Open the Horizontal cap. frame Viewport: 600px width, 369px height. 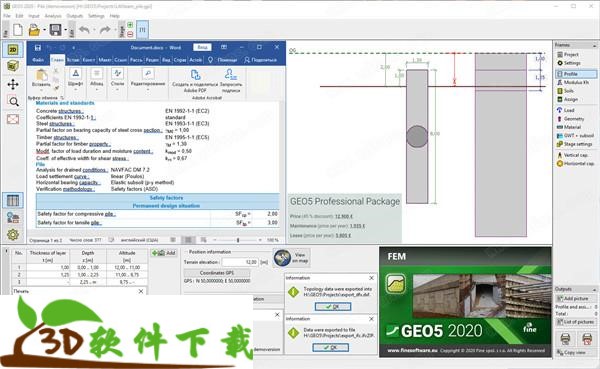point(576,163)
